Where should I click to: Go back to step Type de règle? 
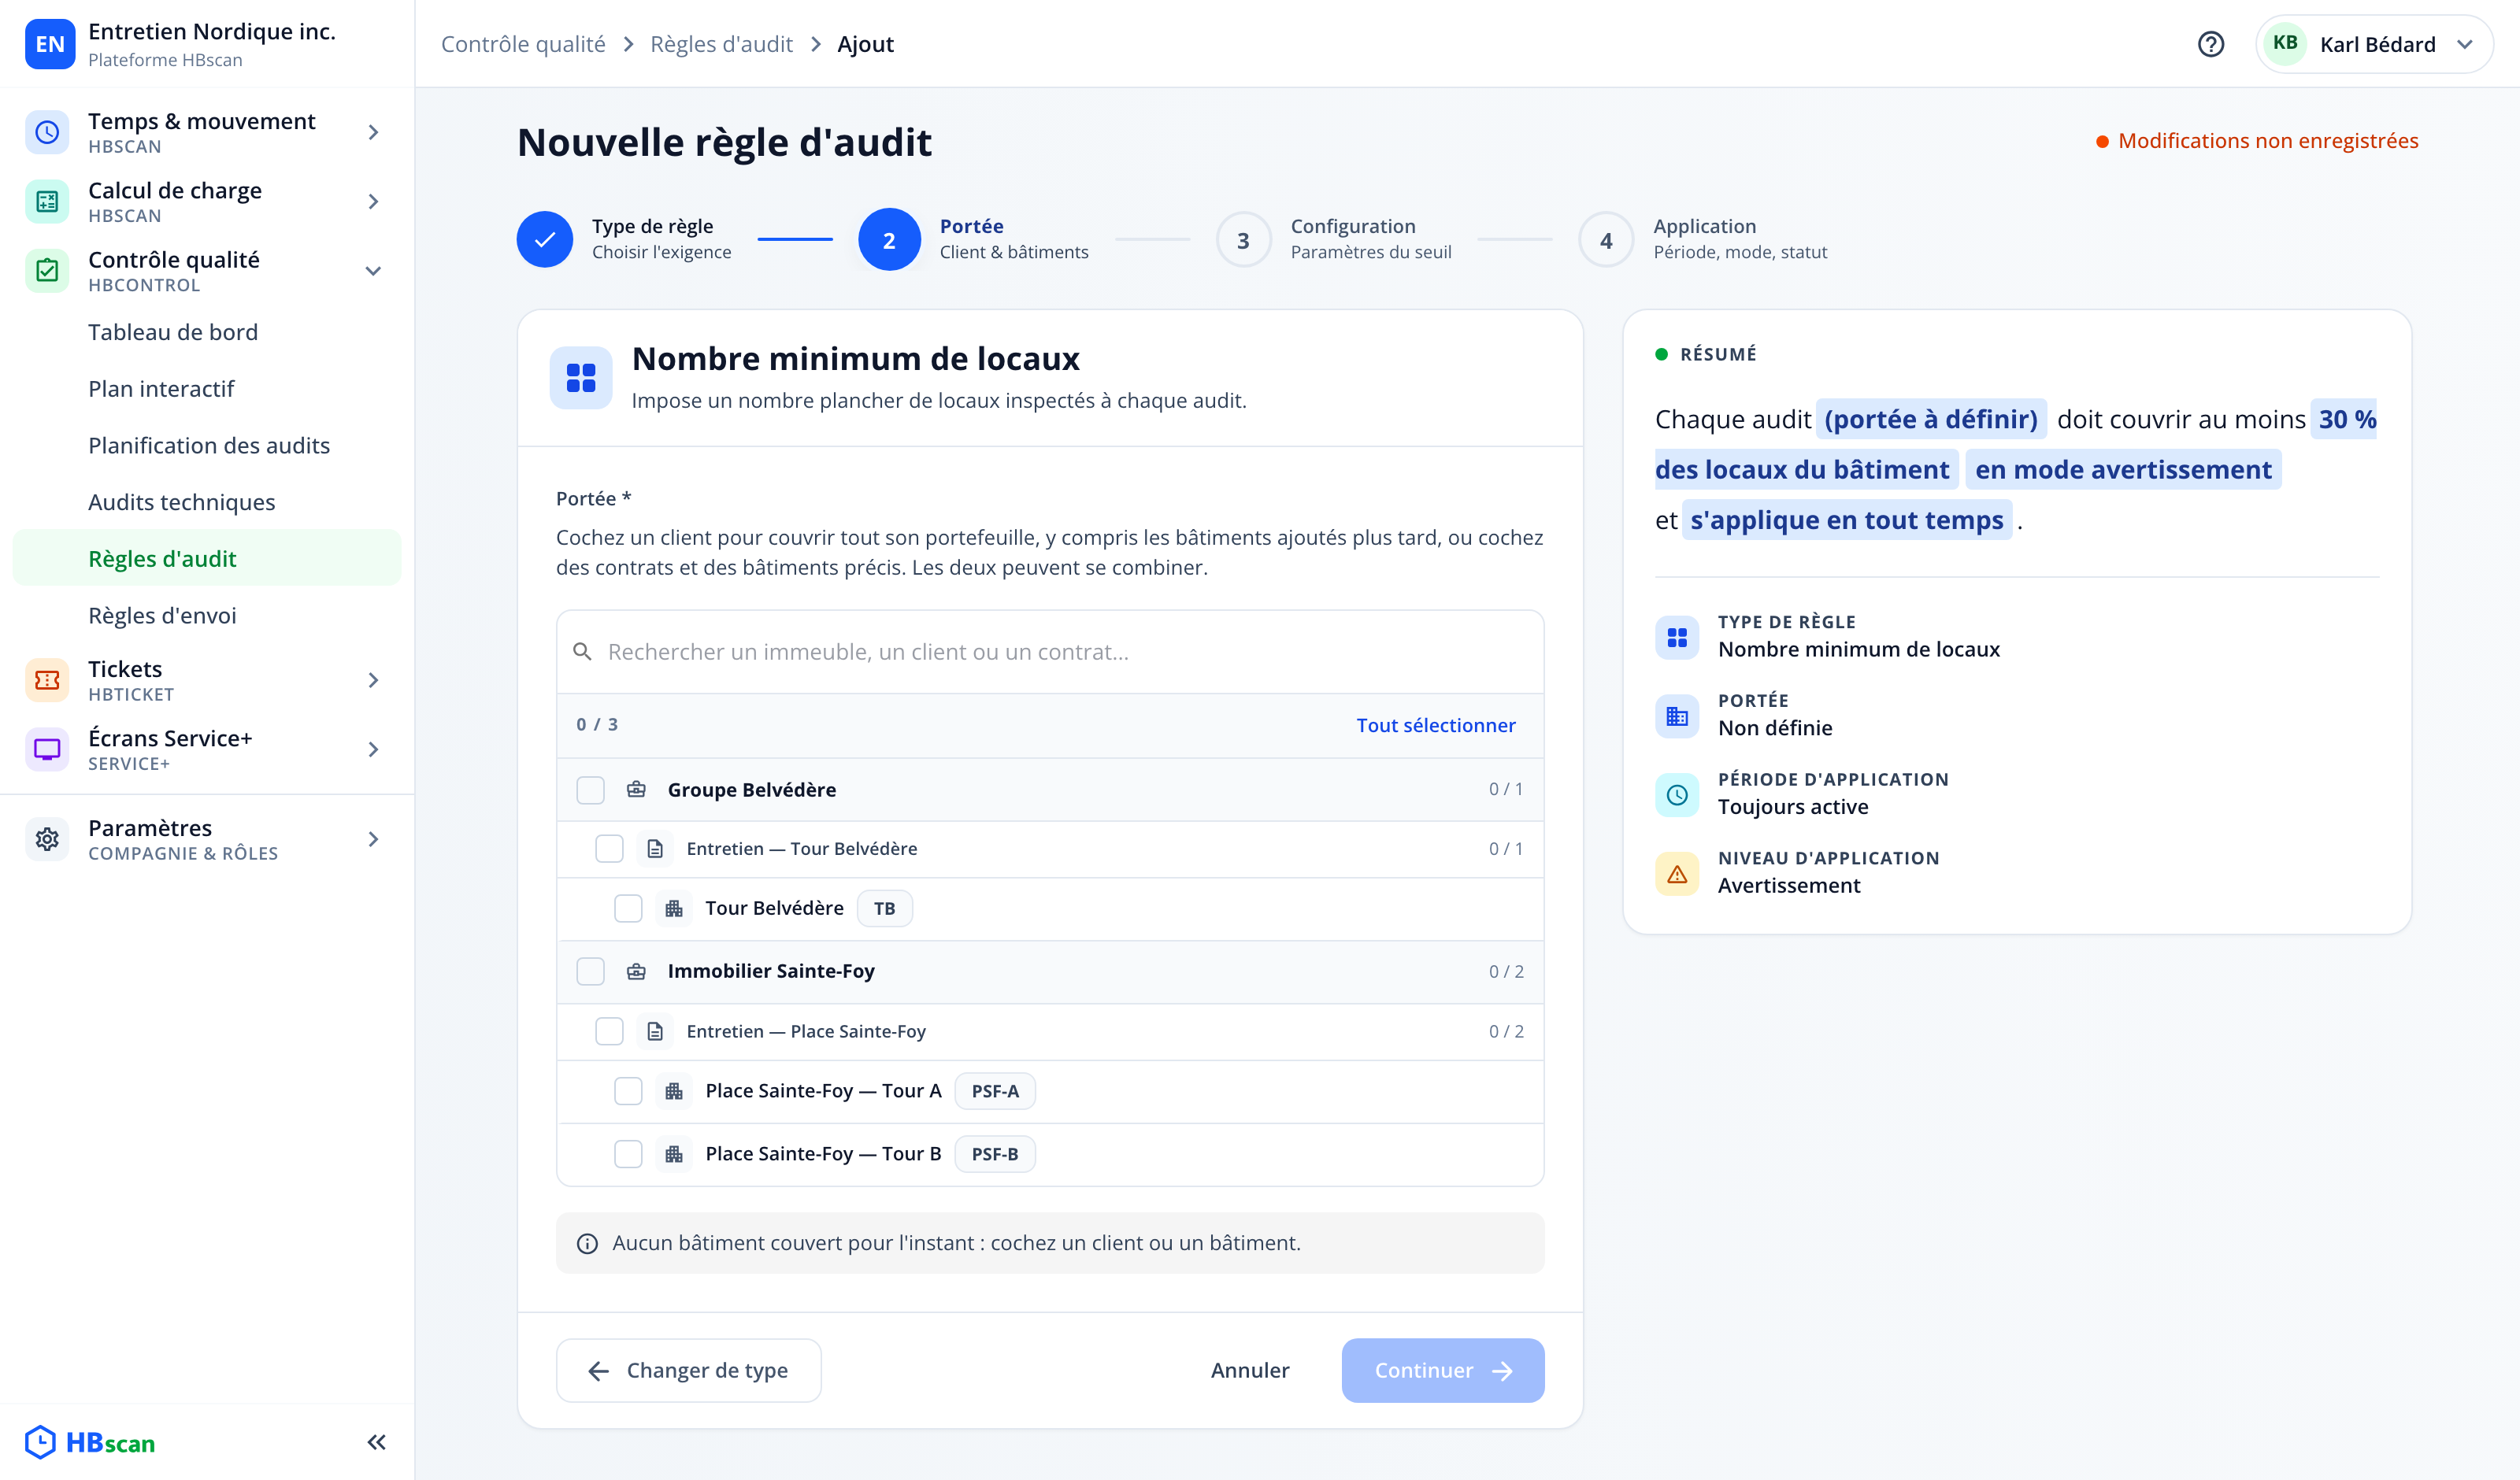point(624,239)
